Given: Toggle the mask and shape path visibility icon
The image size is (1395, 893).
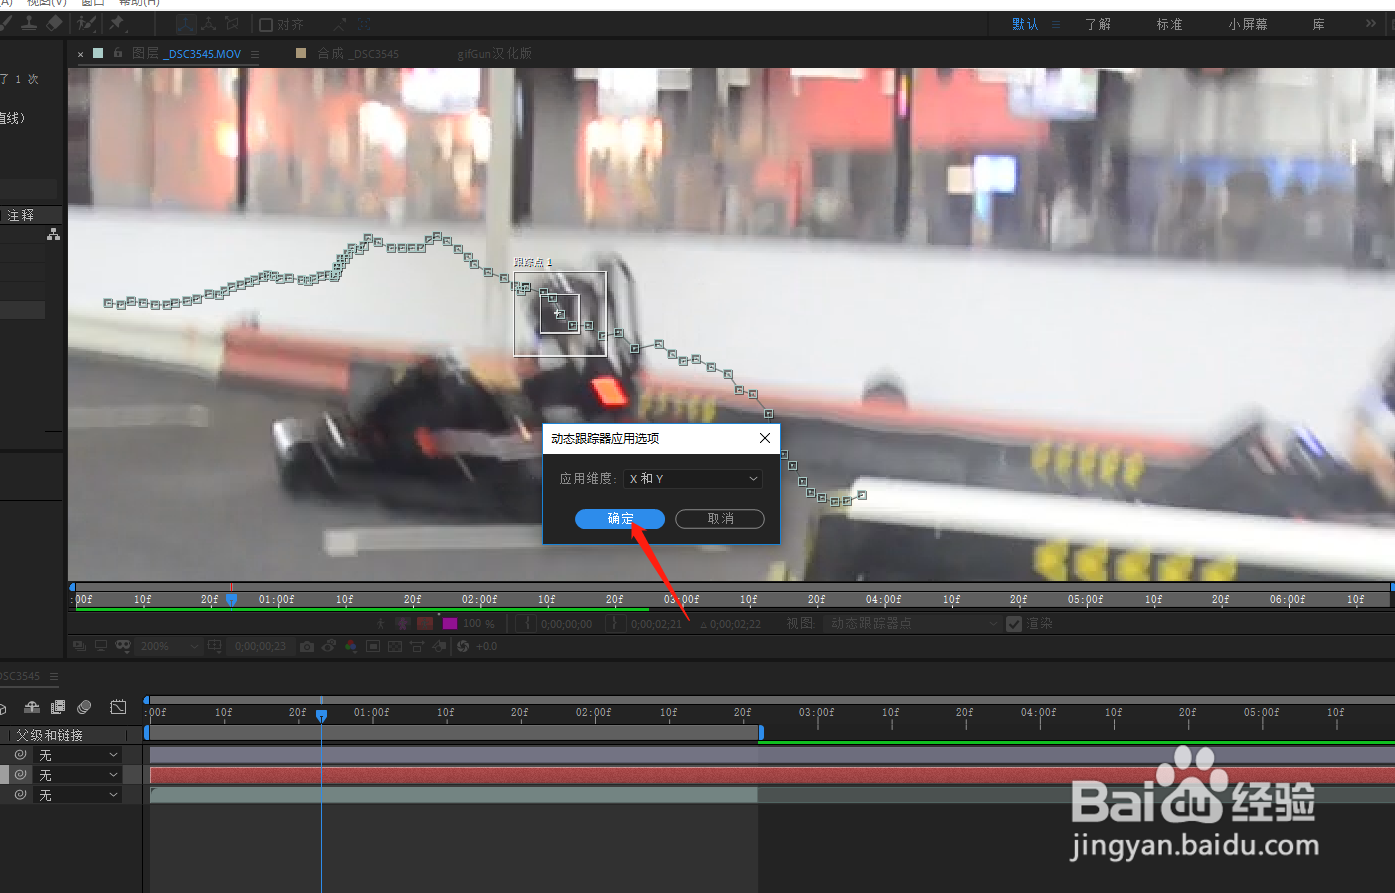Looking at the screenshot, I should click(x=123, y=645).
